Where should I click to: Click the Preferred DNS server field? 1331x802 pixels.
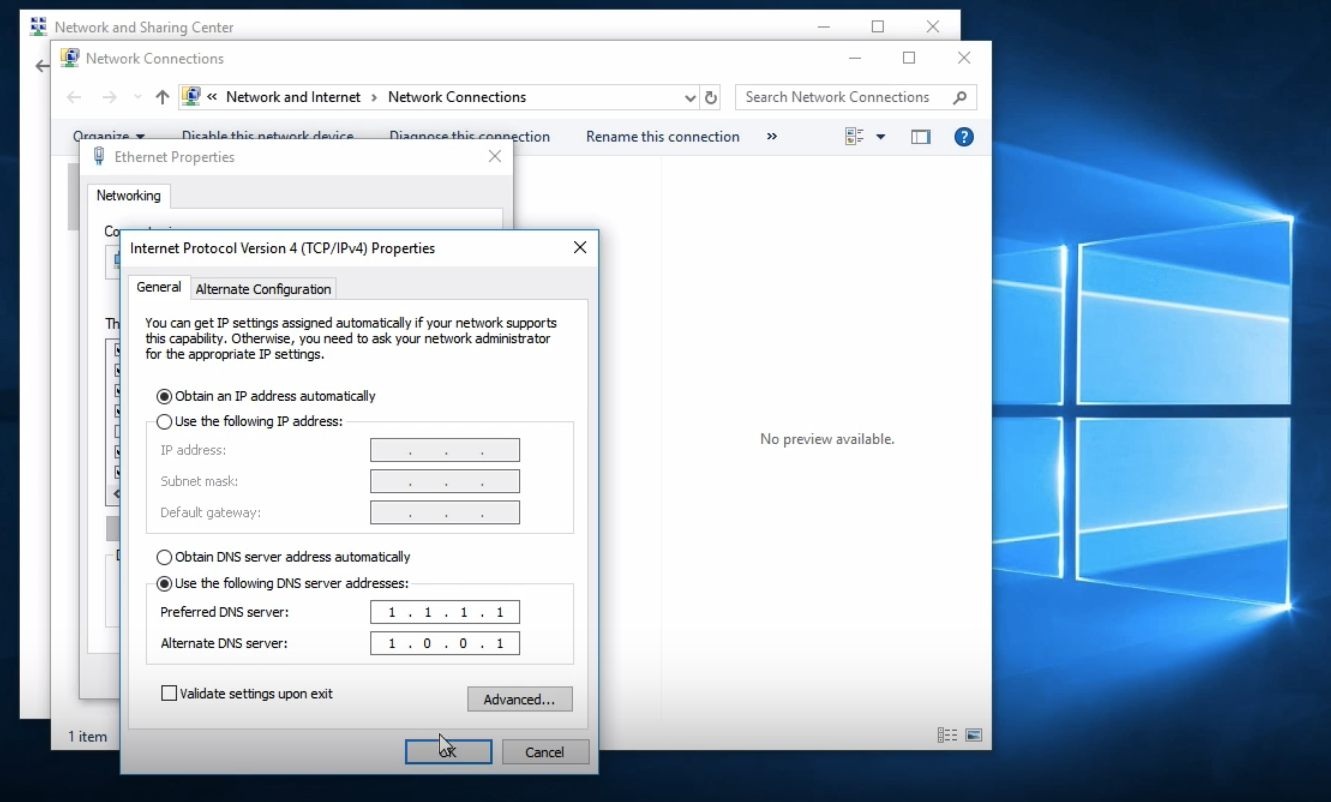[445, 612]
